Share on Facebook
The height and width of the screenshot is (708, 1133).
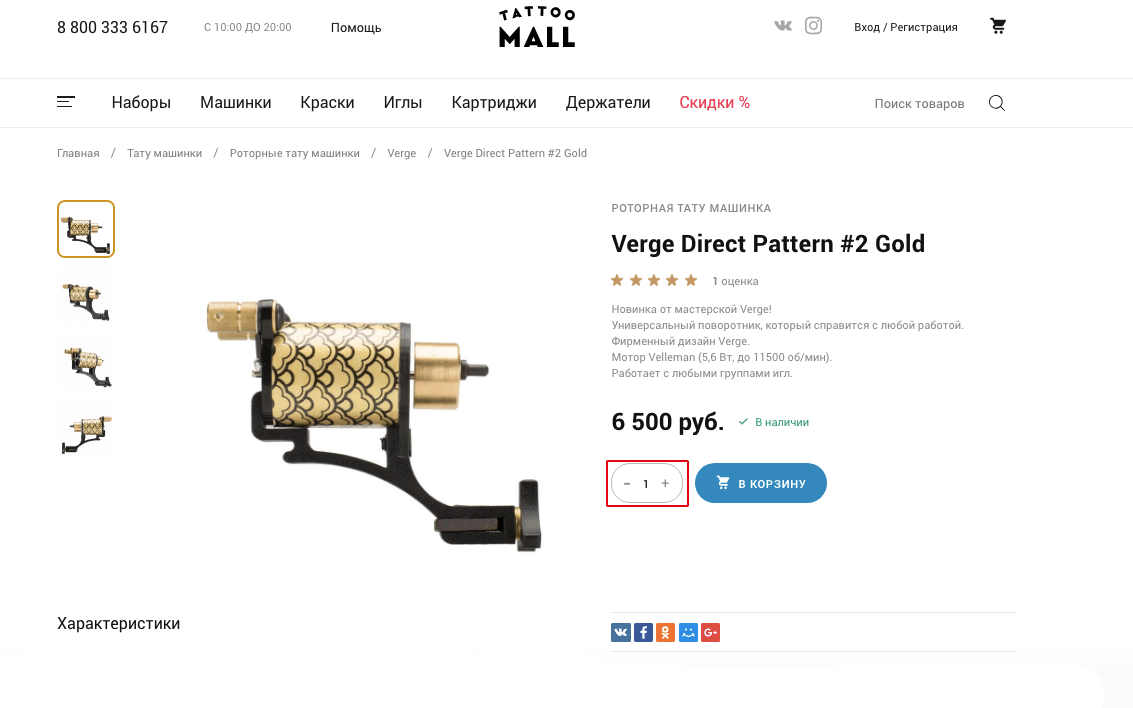point(643,633)
